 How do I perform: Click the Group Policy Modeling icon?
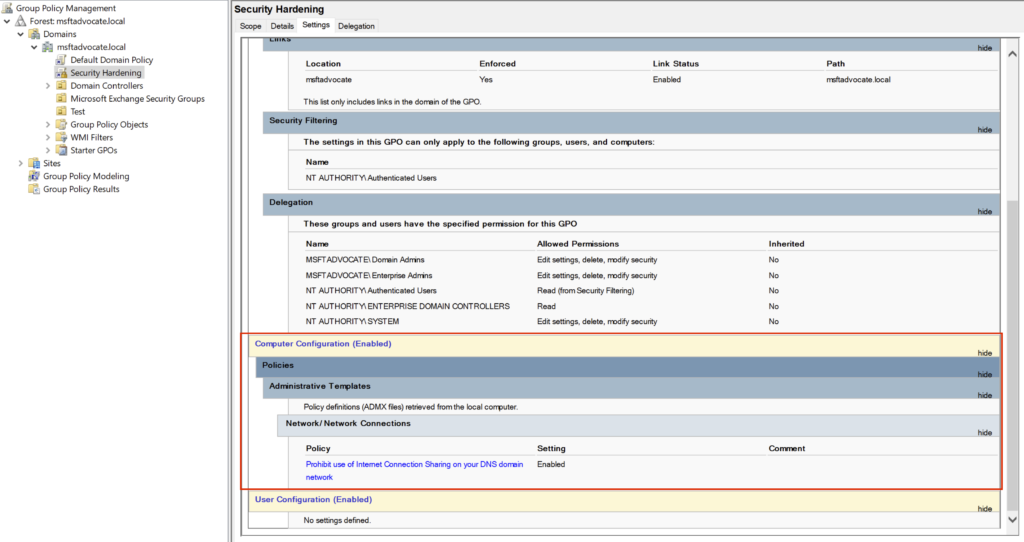point(35,177)
